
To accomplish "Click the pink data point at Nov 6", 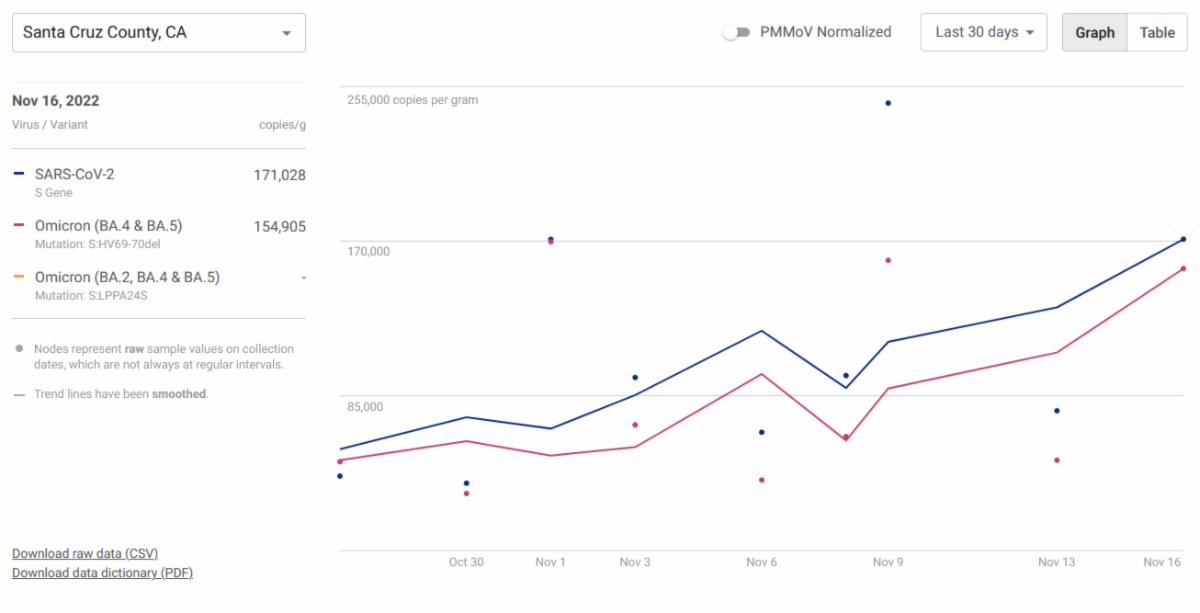I will click(761, 480).
